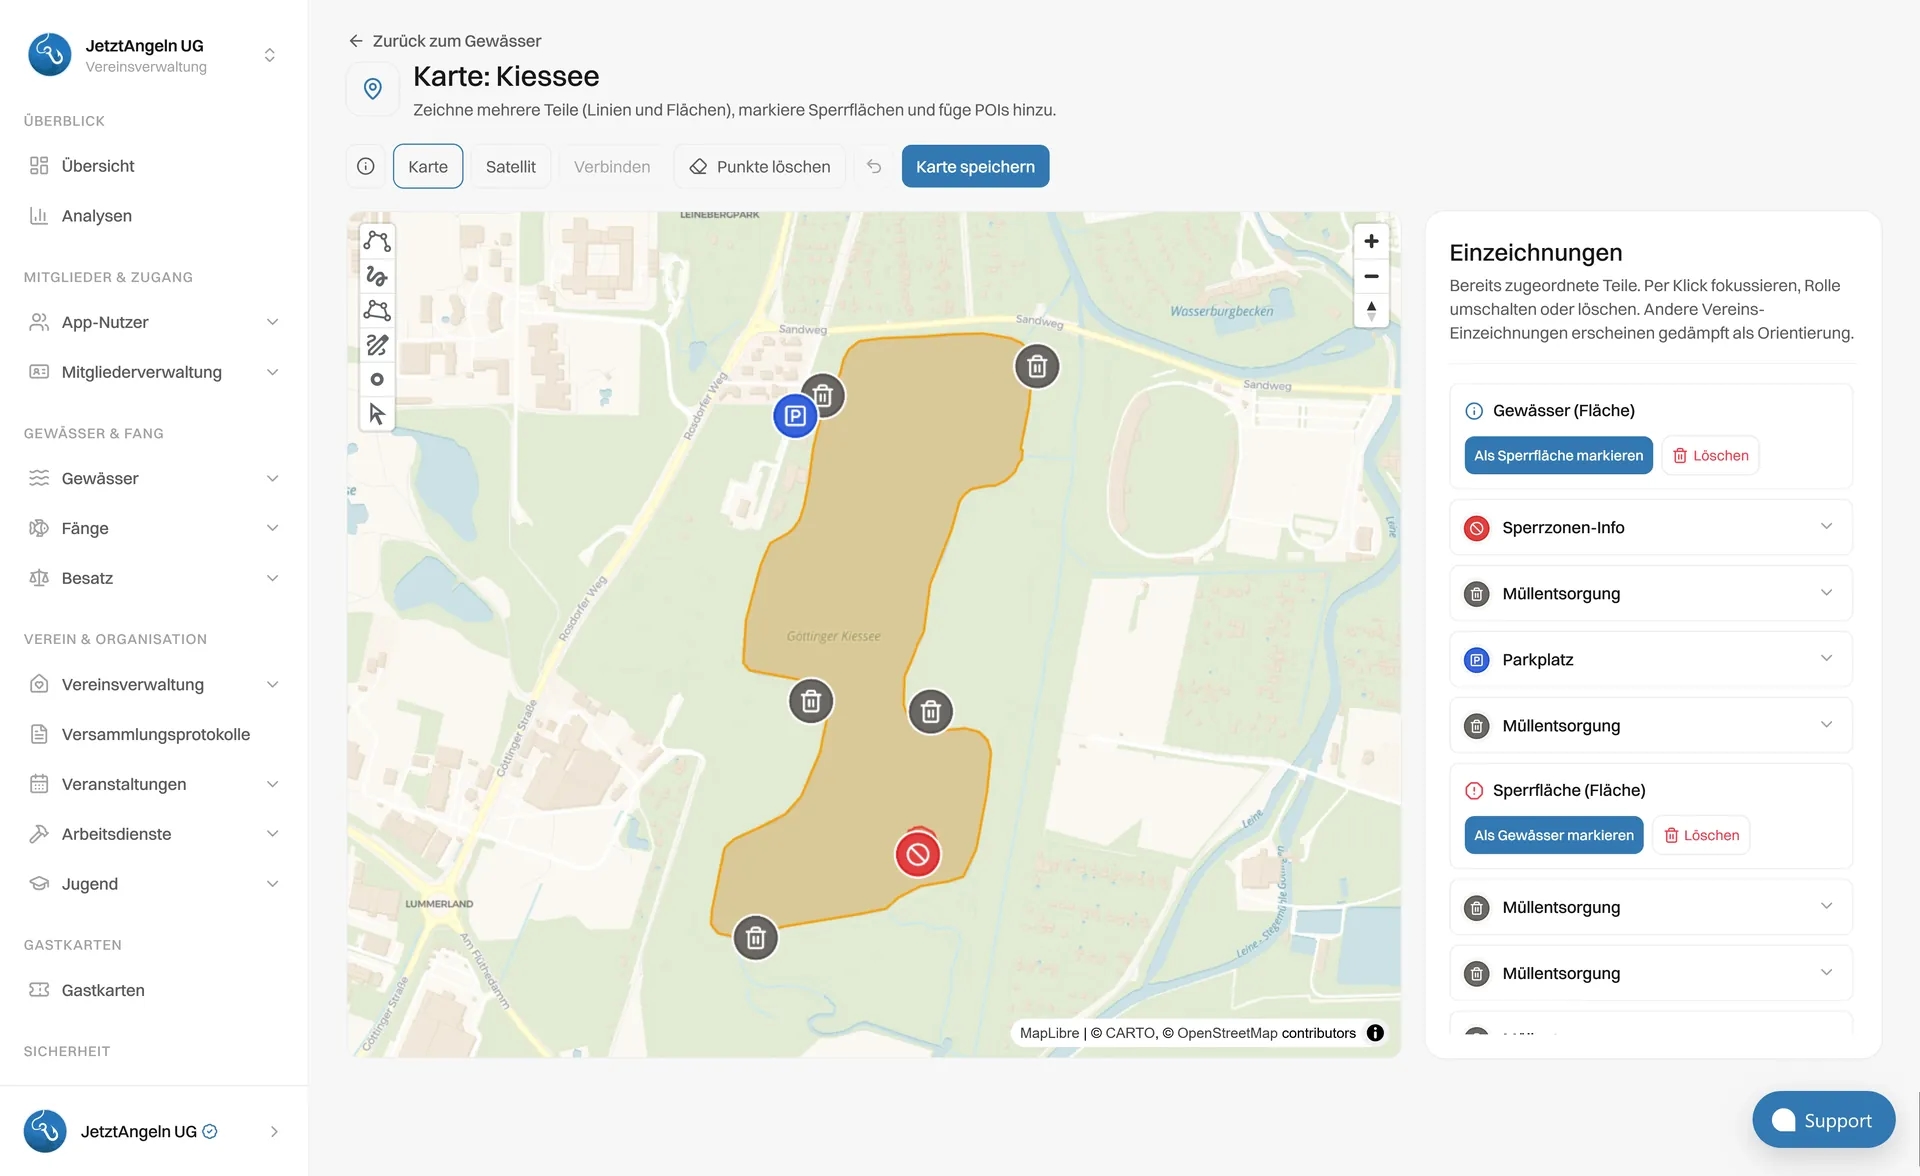Select the polyline drawing tool

click(377, 241)
